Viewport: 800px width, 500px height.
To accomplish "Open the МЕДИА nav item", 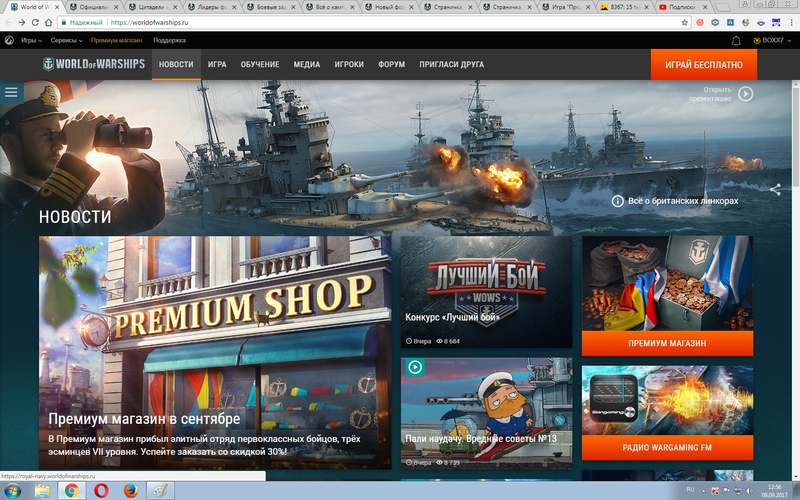I will point(307,64).
